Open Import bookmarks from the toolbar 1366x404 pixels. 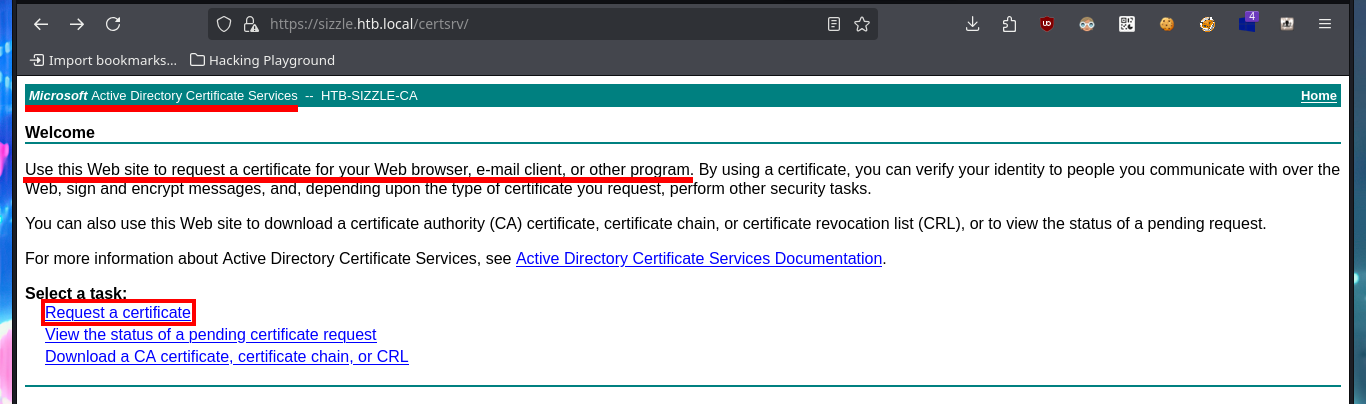pos(104,60)
